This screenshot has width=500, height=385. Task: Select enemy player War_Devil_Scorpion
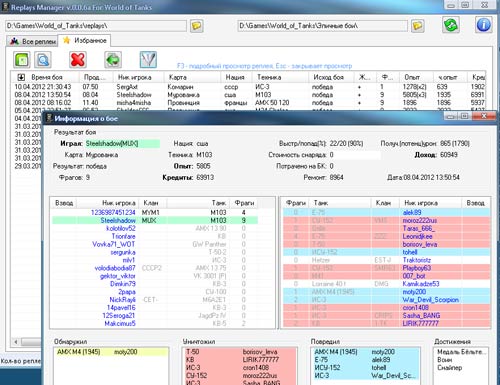pyautogui.click(x=386, y=300)
